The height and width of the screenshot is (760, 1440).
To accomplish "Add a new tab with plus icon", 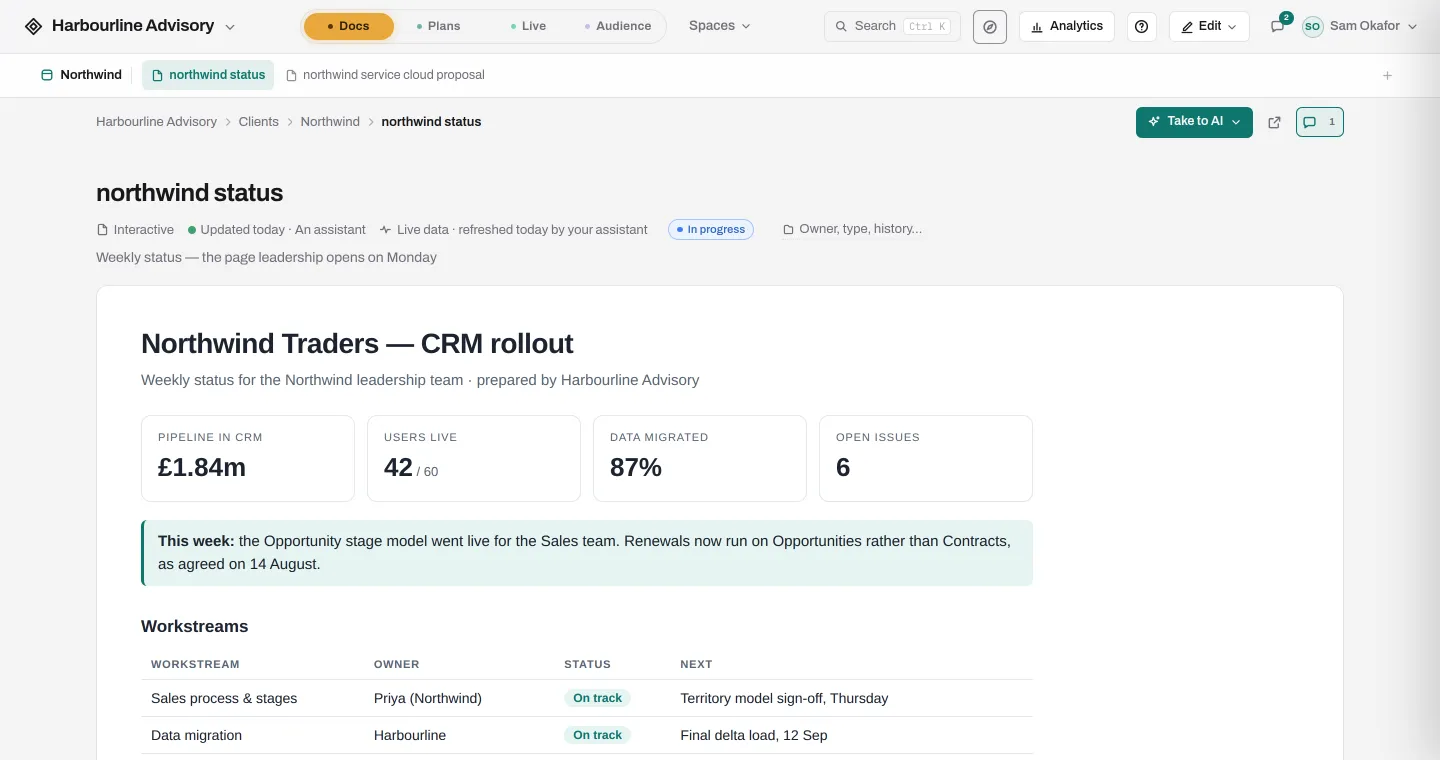I will tap(1387, 76).
